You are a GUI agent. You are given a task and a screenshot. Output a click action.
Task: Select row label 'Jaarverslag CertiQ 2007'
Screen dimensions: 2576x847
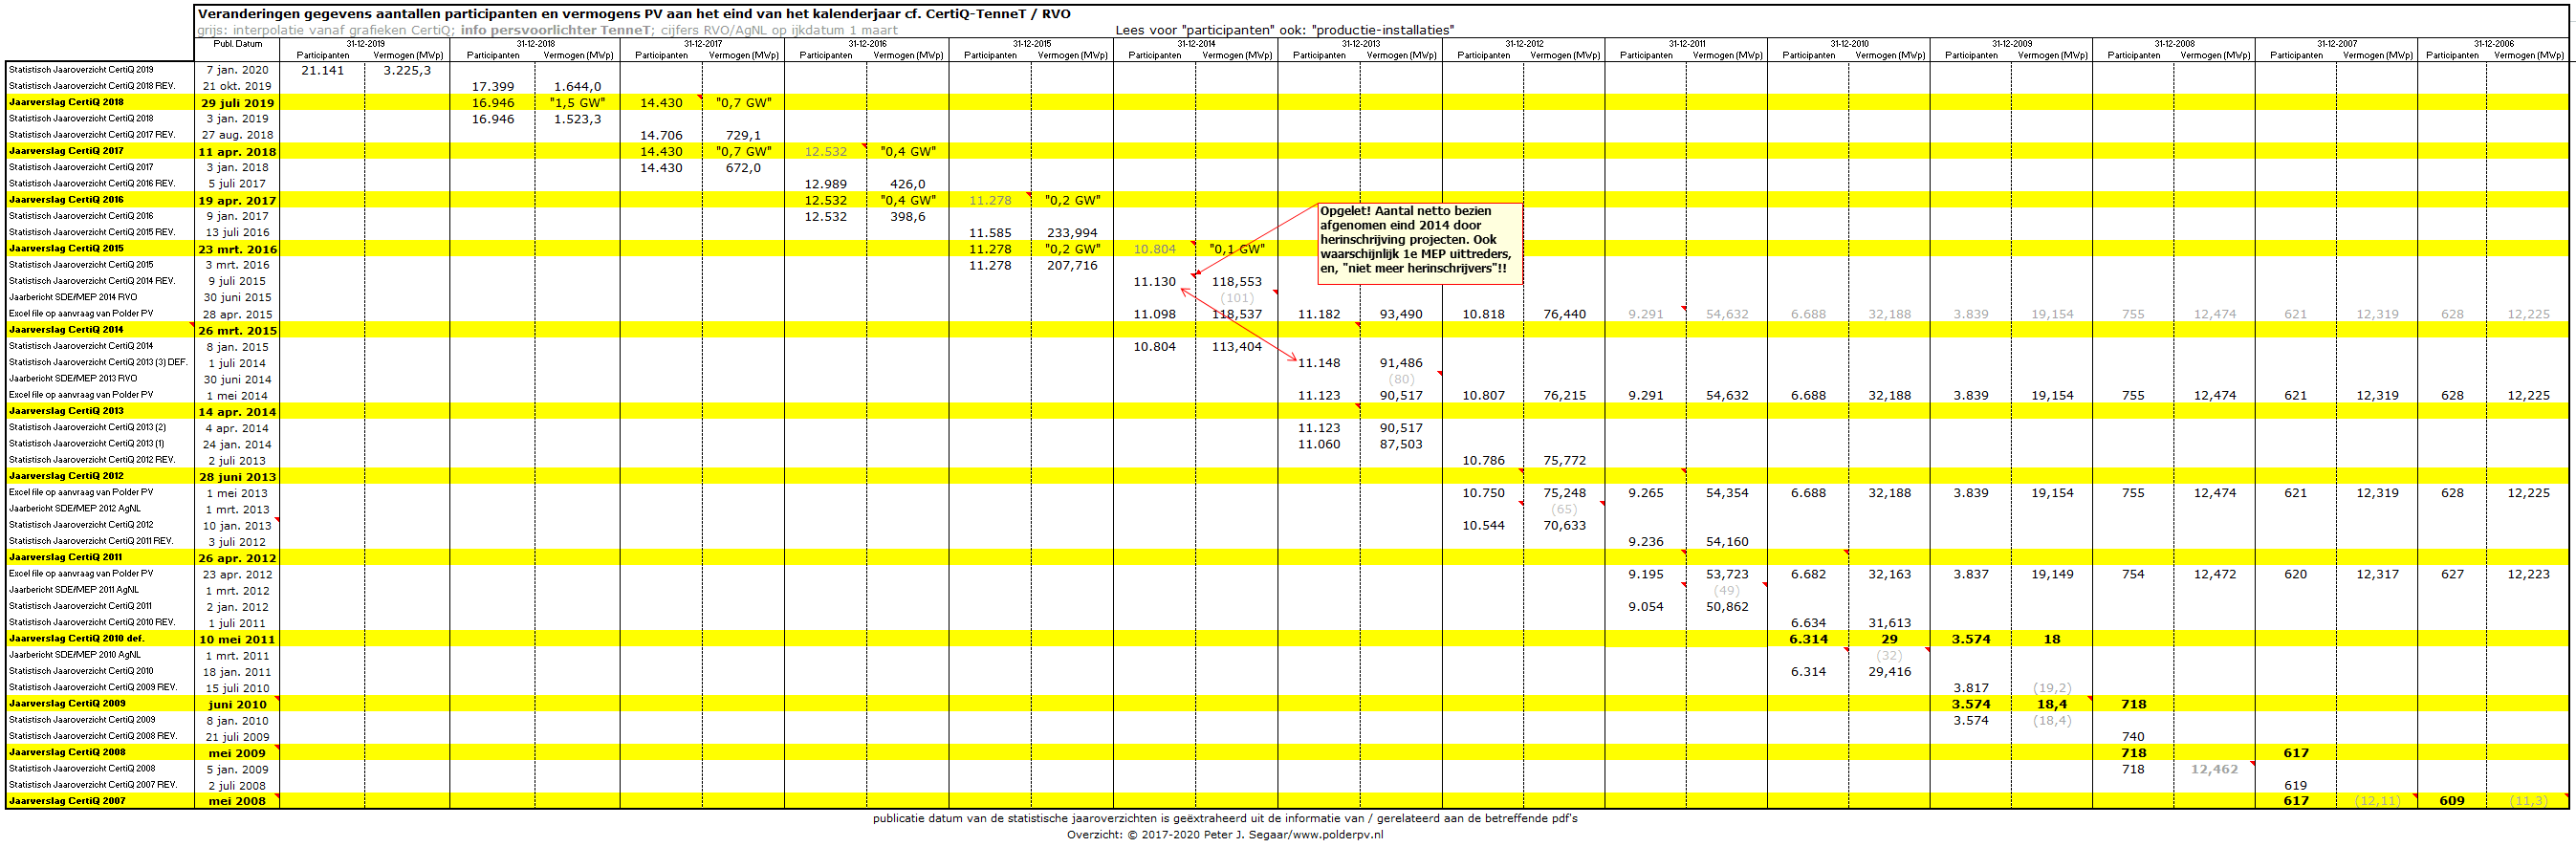[x=67, y=801]
